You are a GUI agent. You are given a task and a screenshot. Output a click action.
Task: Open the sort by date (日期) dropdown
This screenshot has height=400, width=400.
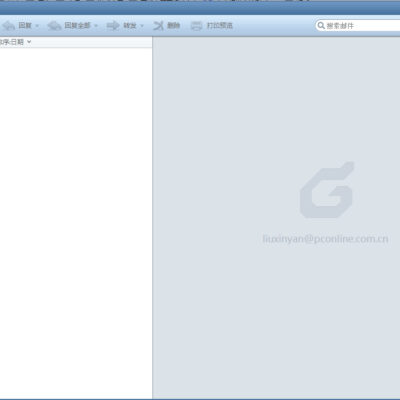29,42
